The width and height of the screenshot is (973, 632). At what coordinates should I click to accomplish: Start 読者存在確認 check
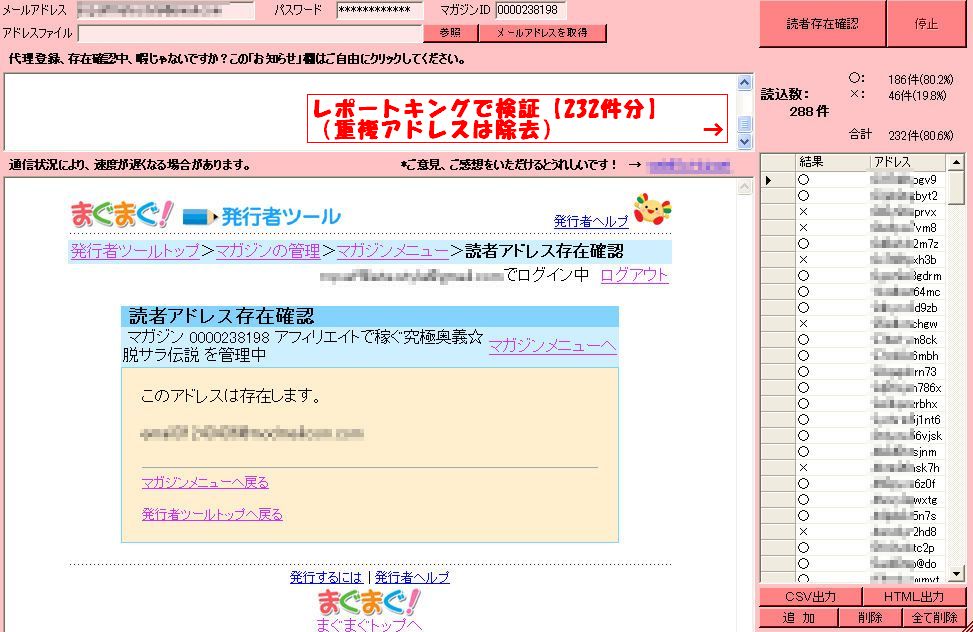[x=822, y=24]
